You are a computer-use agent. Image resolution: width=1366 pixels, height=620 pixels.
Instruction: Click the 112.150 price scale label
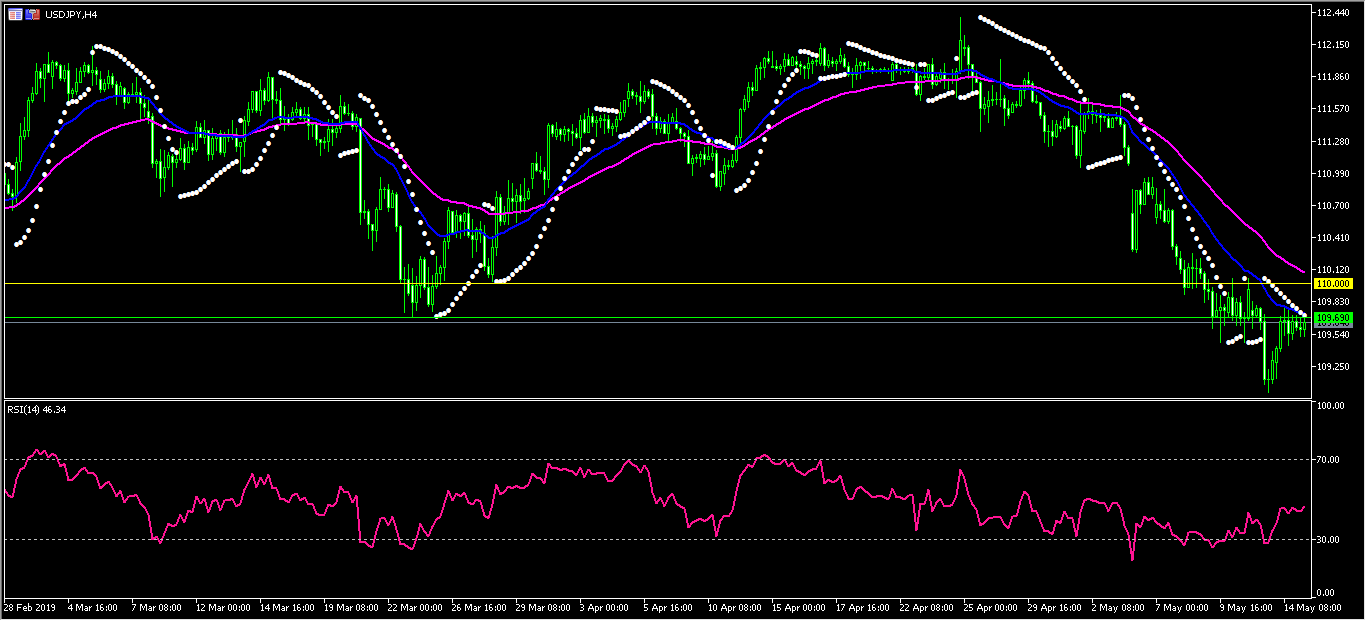(1334, 45)
